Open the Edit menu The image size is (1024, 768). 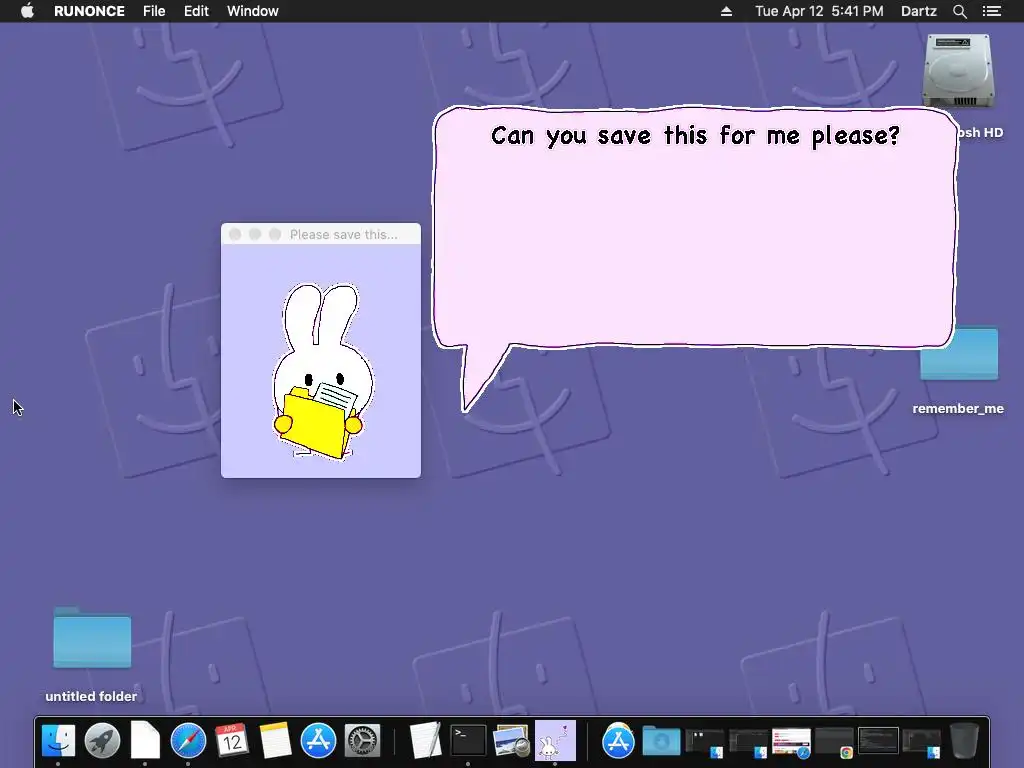point(196,11)
